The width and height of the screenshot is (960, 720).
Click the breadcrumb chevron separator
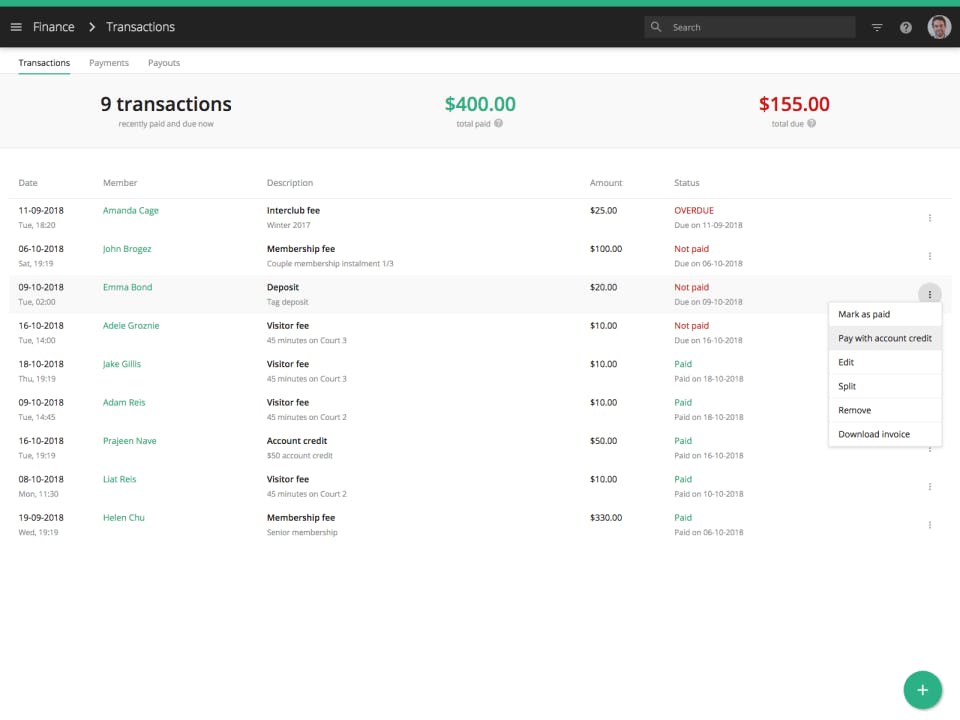[x=92, y=27]
